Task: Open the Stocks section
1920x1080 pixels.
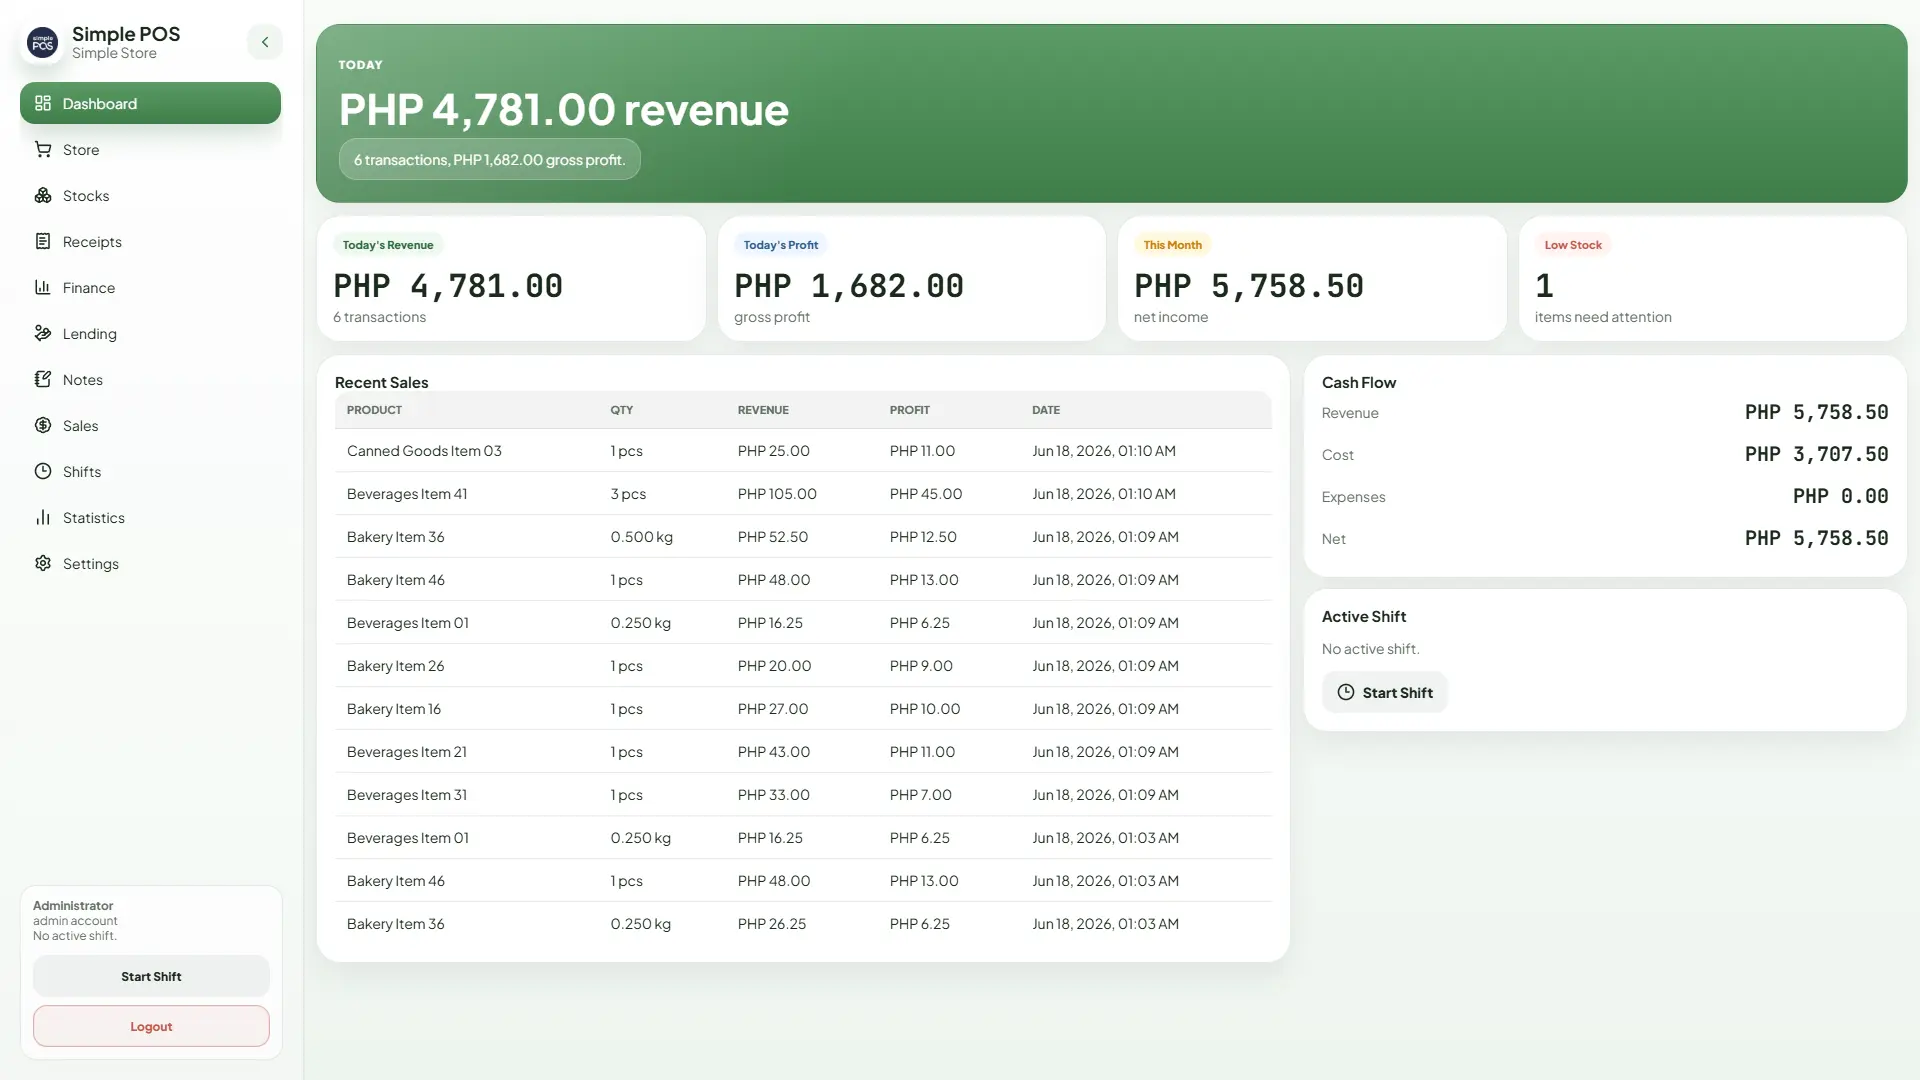Action: [150, 195]
